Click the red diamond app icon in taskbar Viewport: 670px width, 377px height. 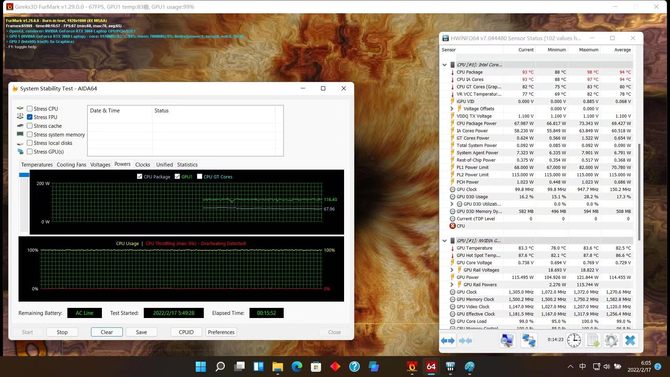point(335,366)
